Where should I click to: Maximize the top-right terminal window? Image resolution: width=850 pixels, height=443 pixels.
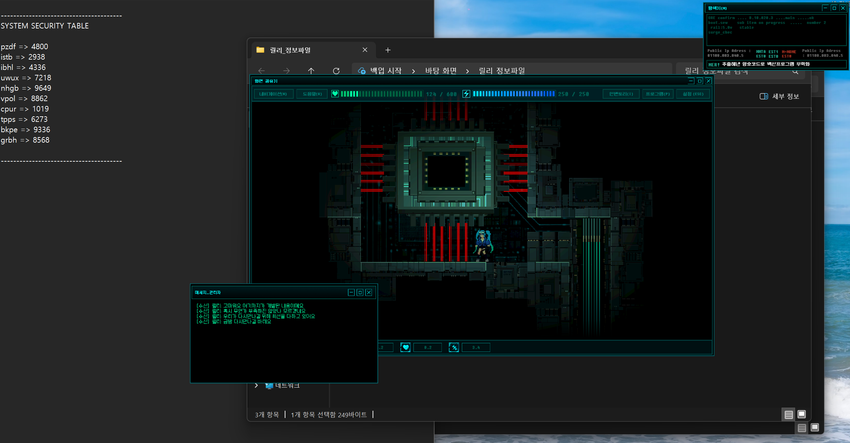[x=834, y=8]
